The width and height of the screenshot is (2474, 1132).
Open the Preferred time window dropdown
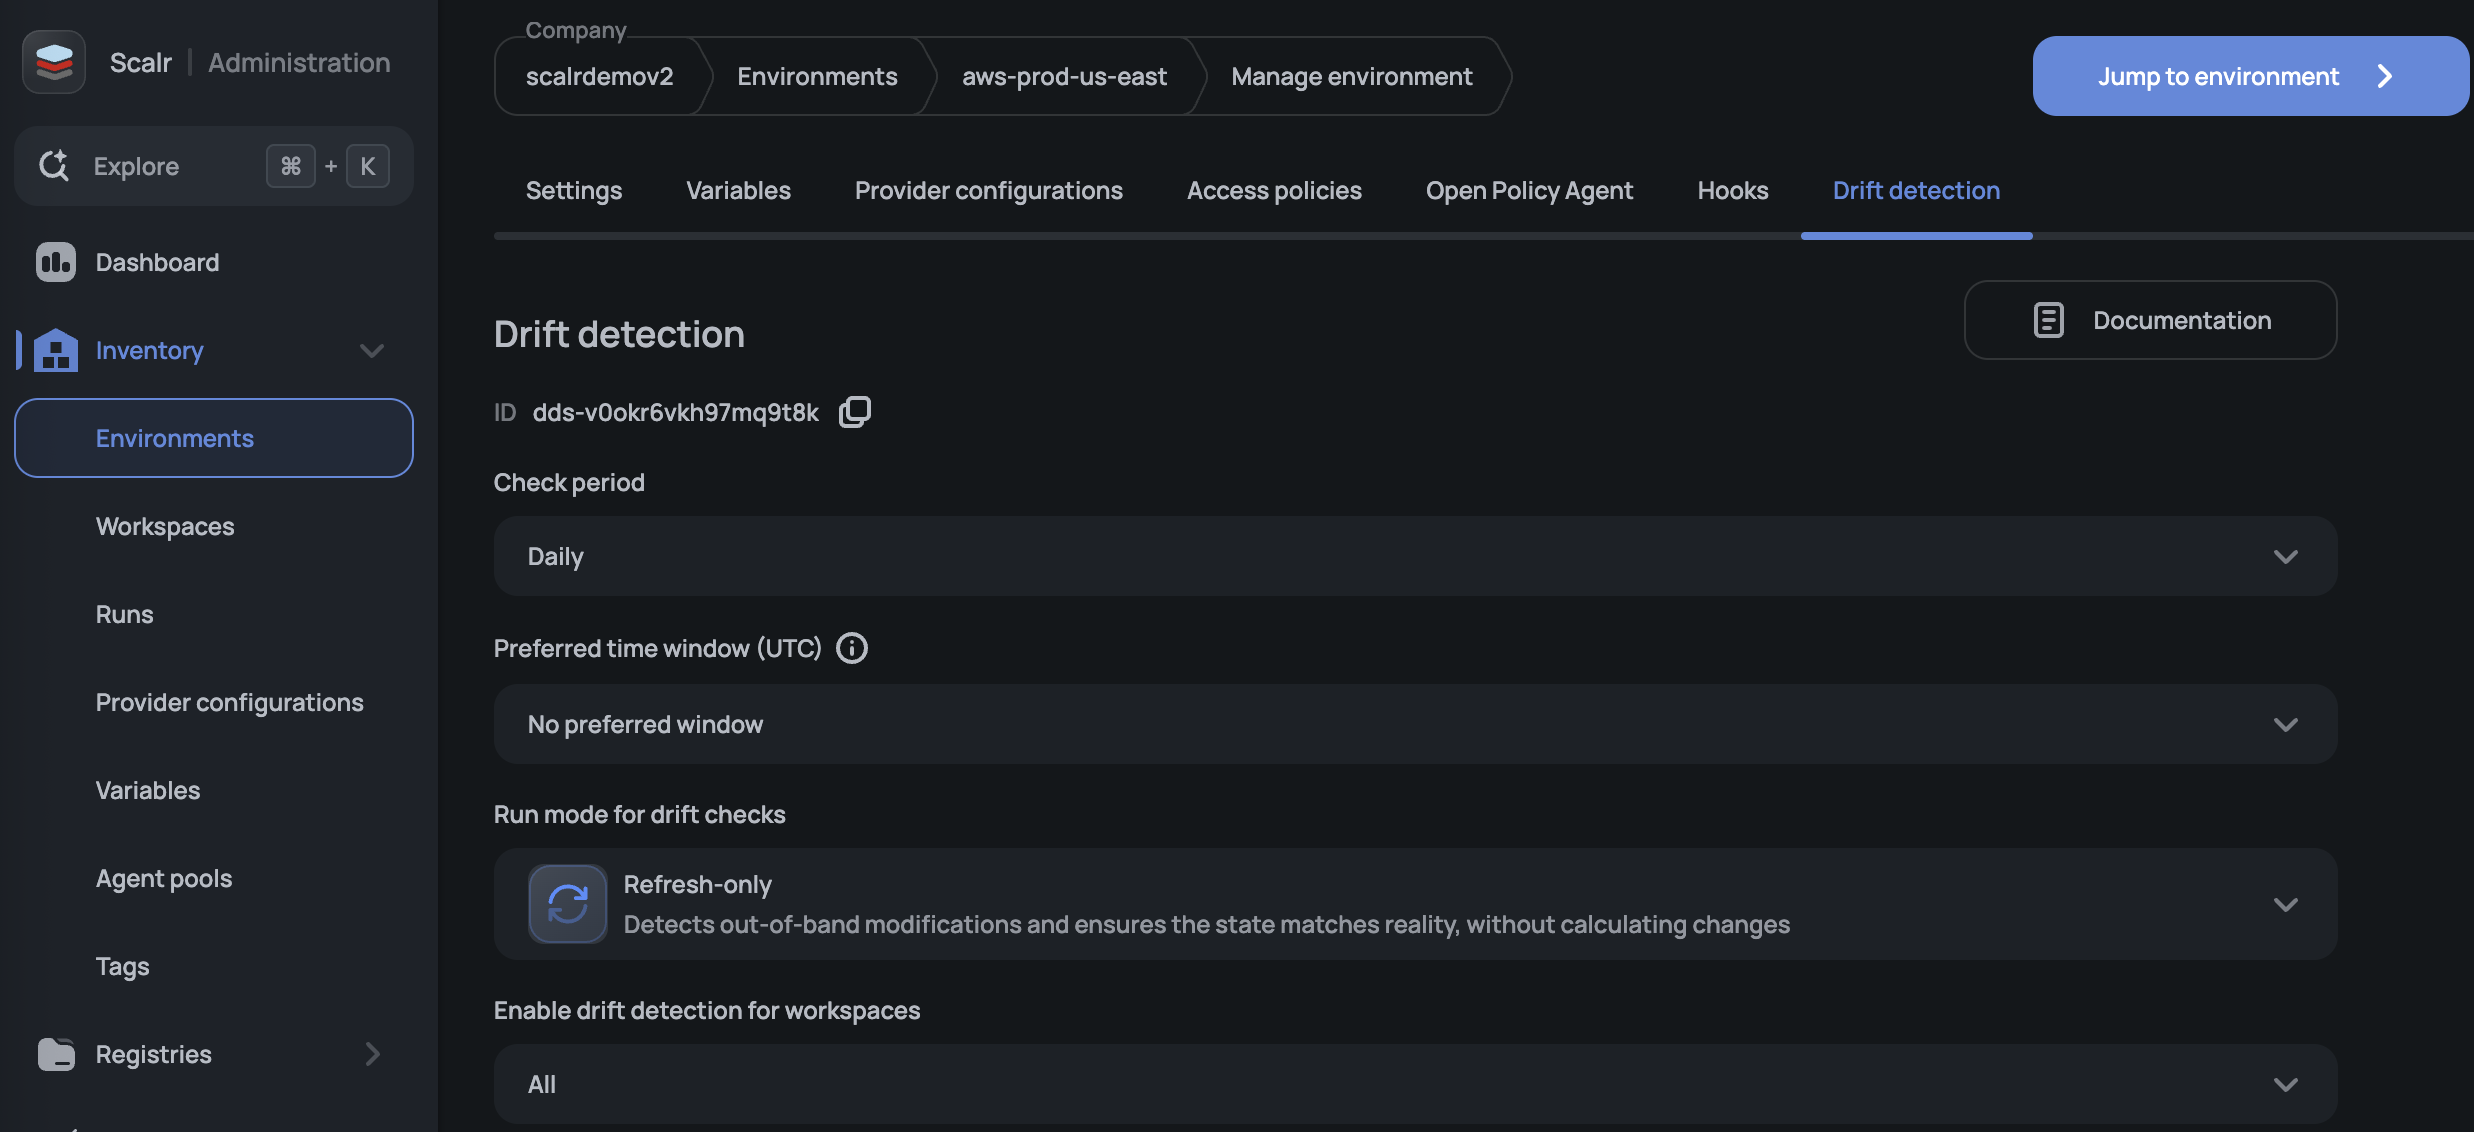pos(1416,724)
